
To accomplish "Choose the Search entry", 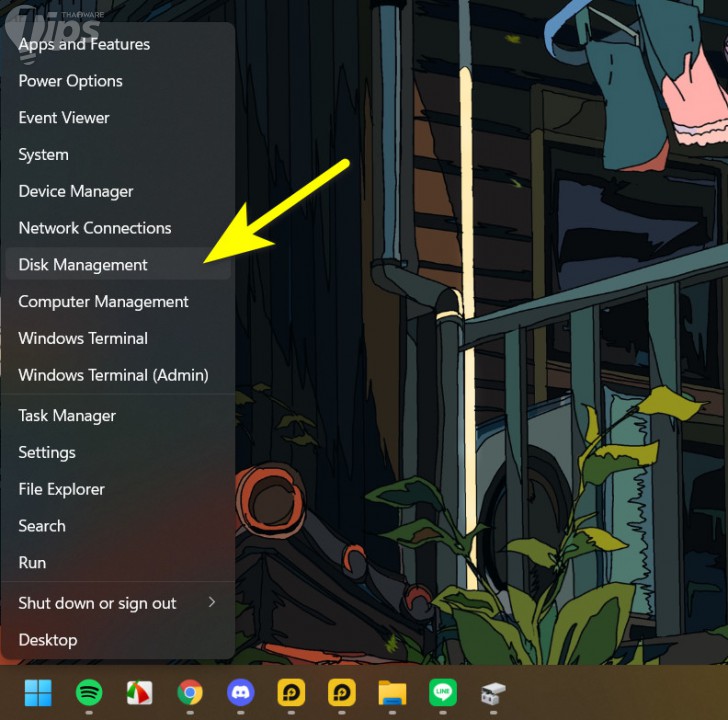I will (118, 525).
